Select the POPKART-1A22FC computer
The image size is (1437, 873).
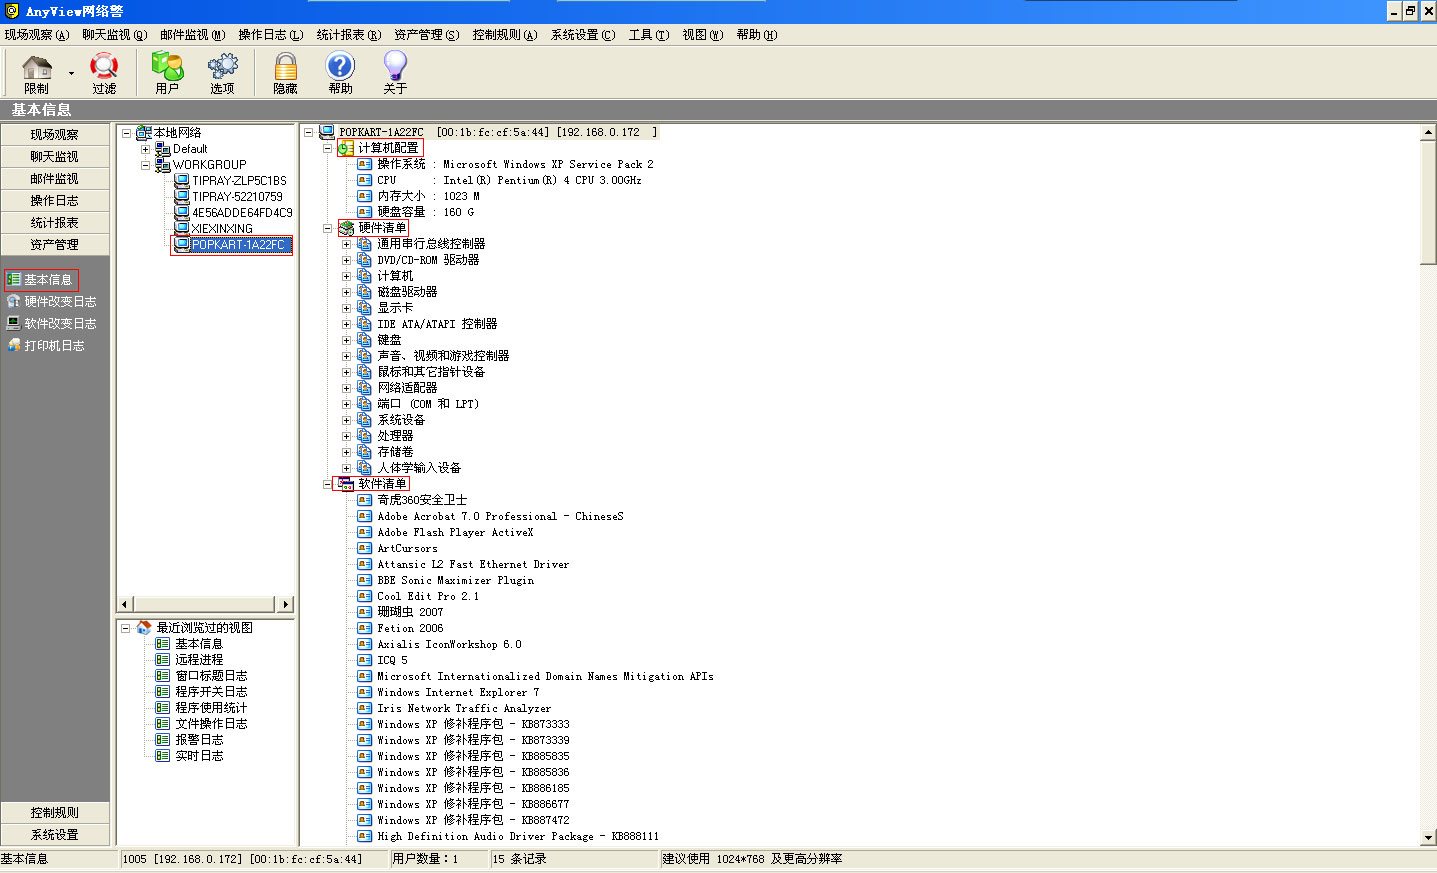pyautogui.click(x=238, y=244)
